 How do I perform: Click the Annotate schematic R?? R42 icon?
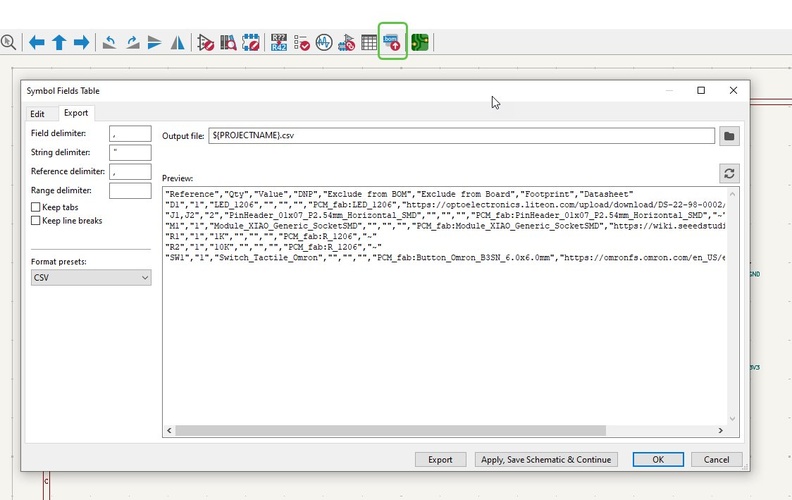click(279, 42)
